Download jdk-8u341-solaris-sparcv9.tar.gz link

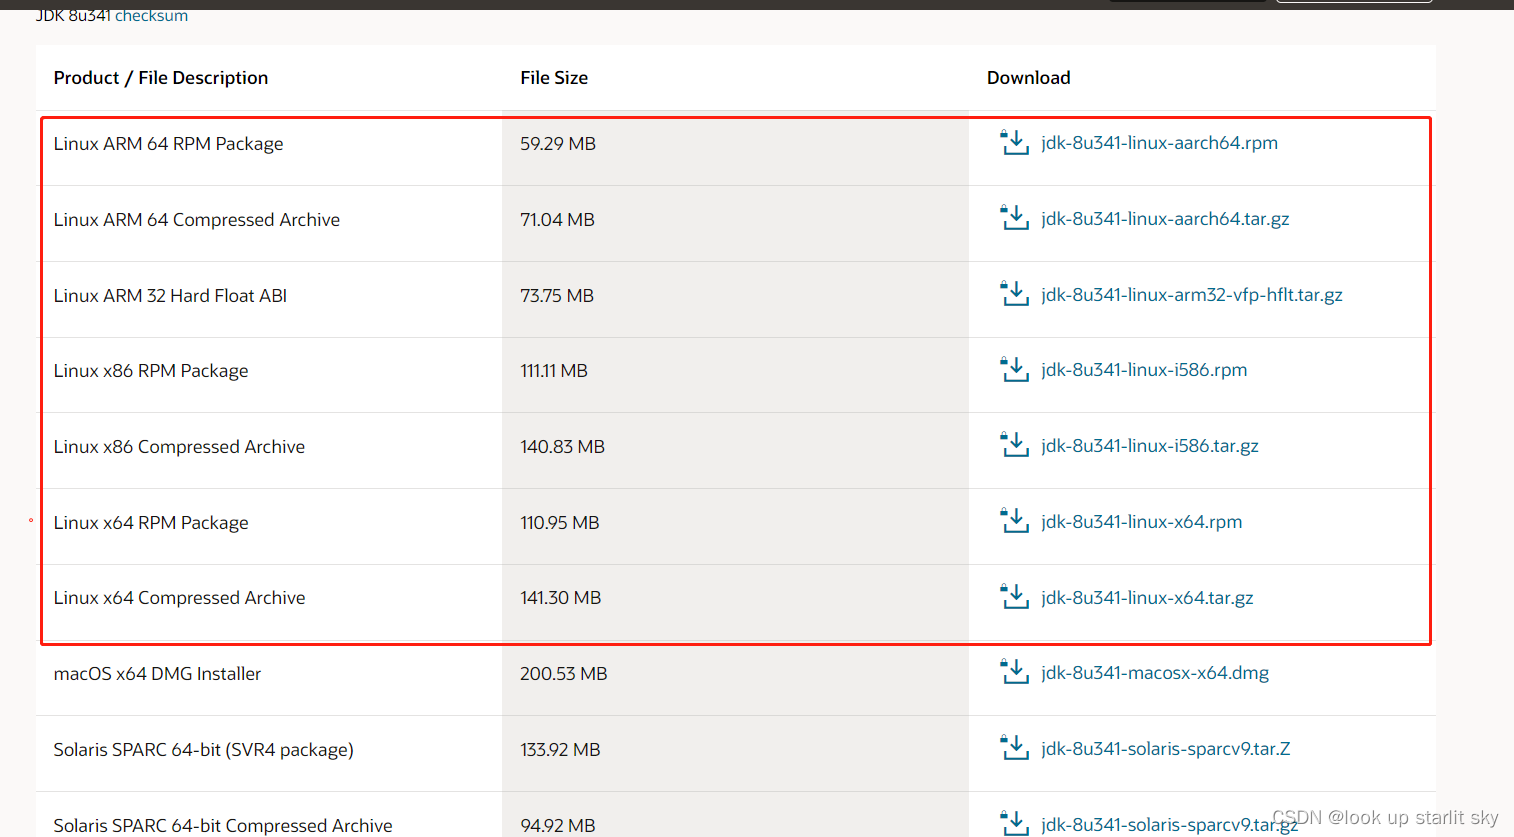coord(1169,825)
